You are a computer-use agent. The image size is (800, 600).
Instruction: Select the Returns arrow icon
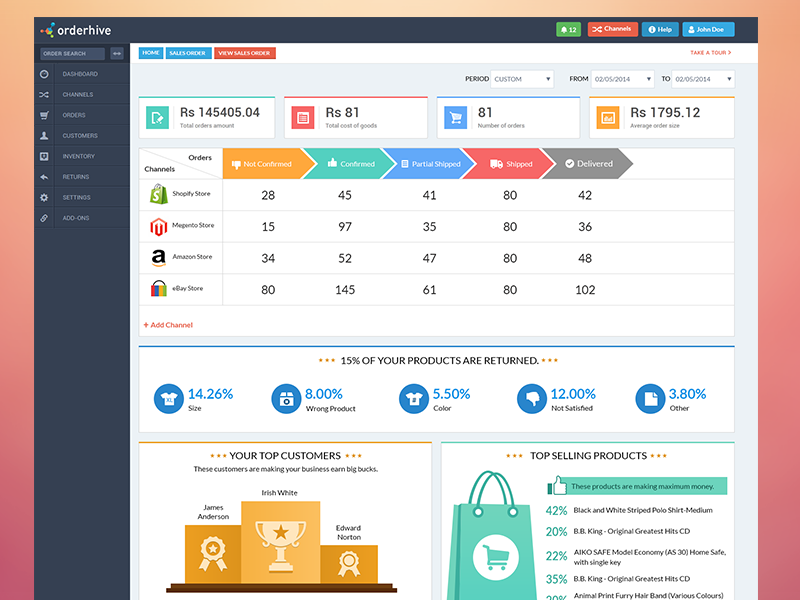[x=44, y=177]
